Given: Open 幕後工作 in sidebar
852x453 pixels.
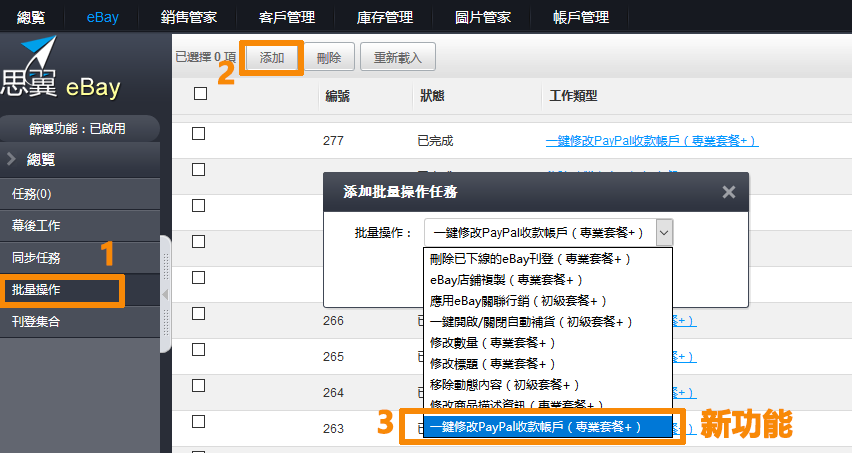Looking at the screenshot, I should [80, 225].
